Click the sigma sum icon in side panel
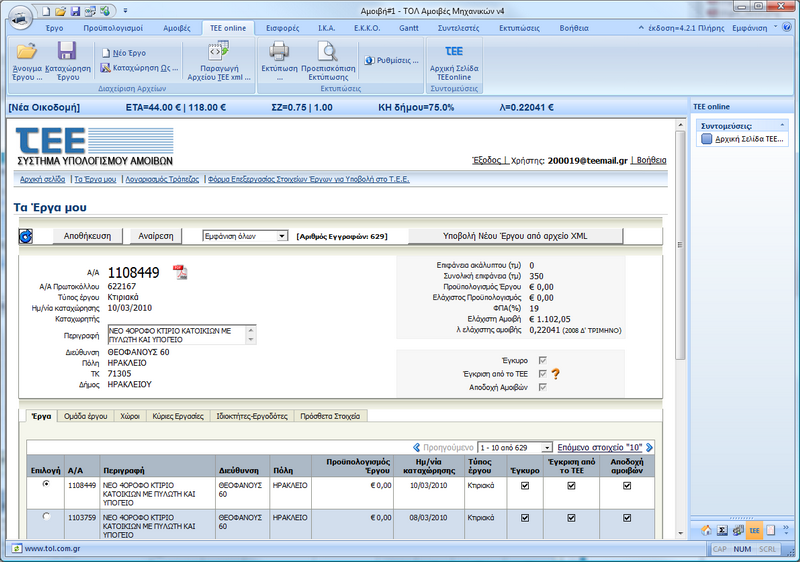Screen dimensions: 800x562 tap(720, 530)
